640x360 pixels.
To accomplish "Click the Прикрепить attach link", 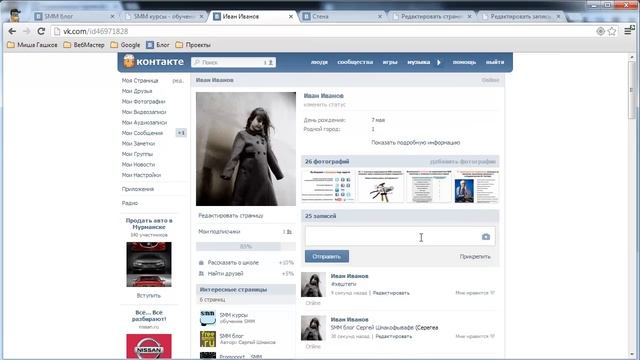I will point(475,257).
